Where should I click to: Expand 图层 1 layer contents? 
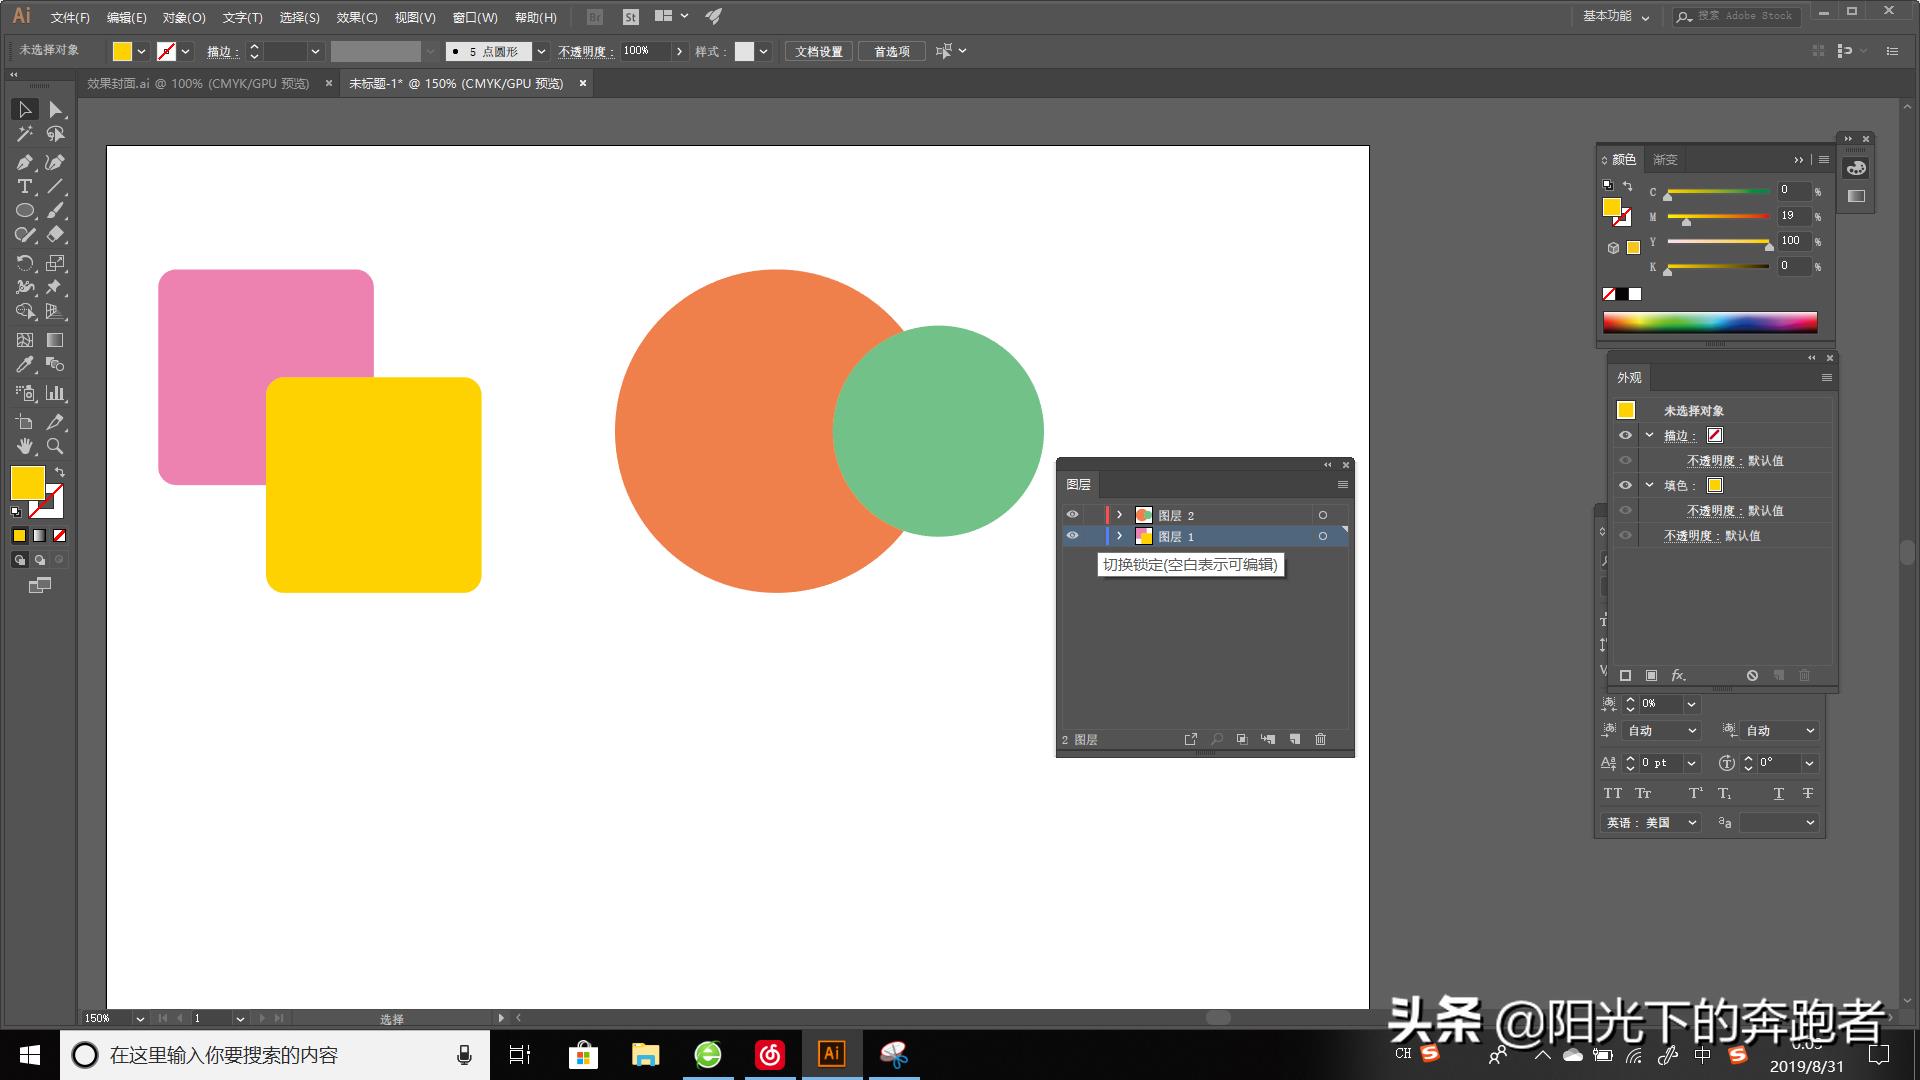click(x=1120, y=537)
